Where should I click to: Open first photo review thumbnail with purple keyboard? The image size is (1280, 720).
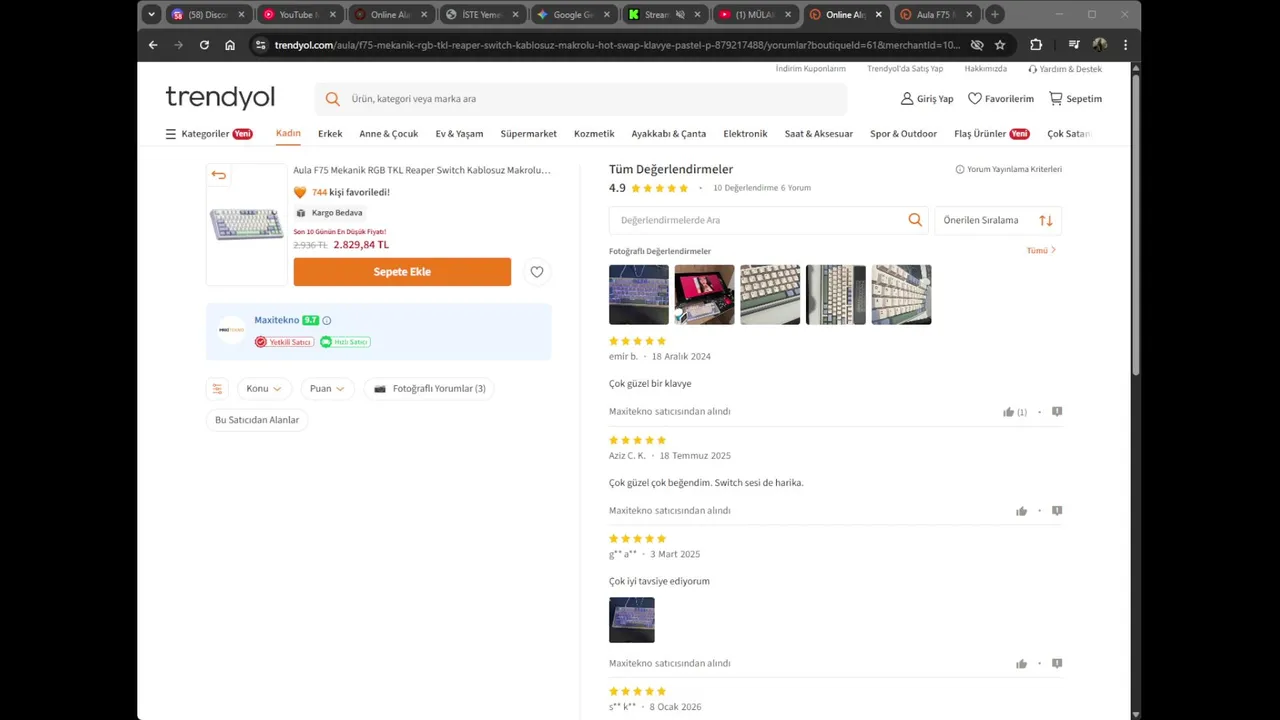[639, 295]
